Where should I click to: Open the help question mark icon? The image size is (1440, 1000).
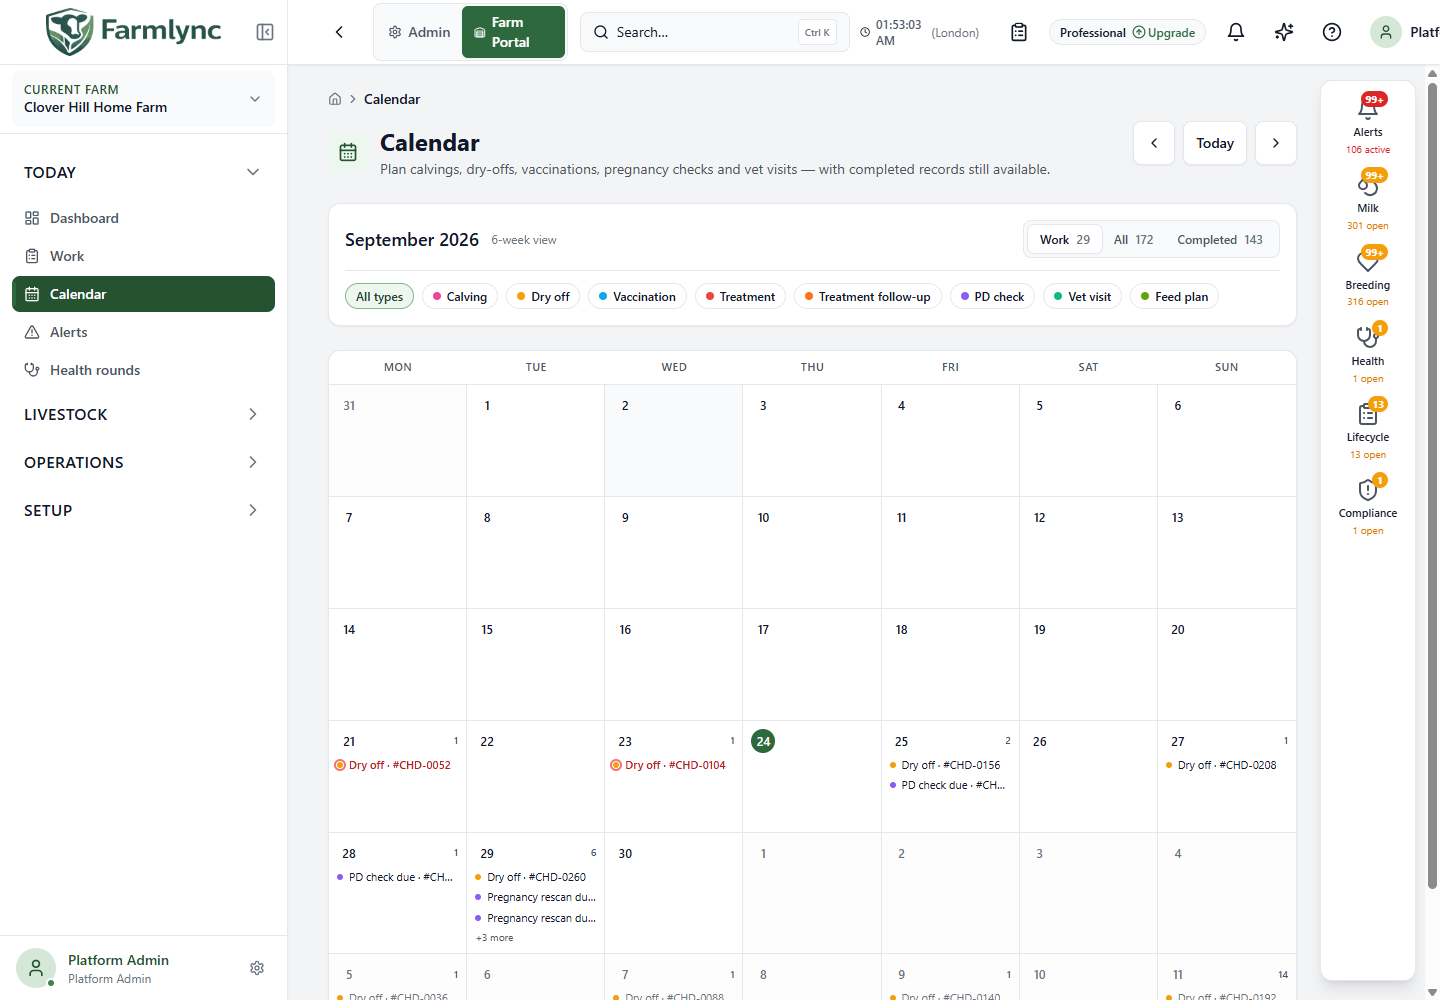click(1332, 32)
